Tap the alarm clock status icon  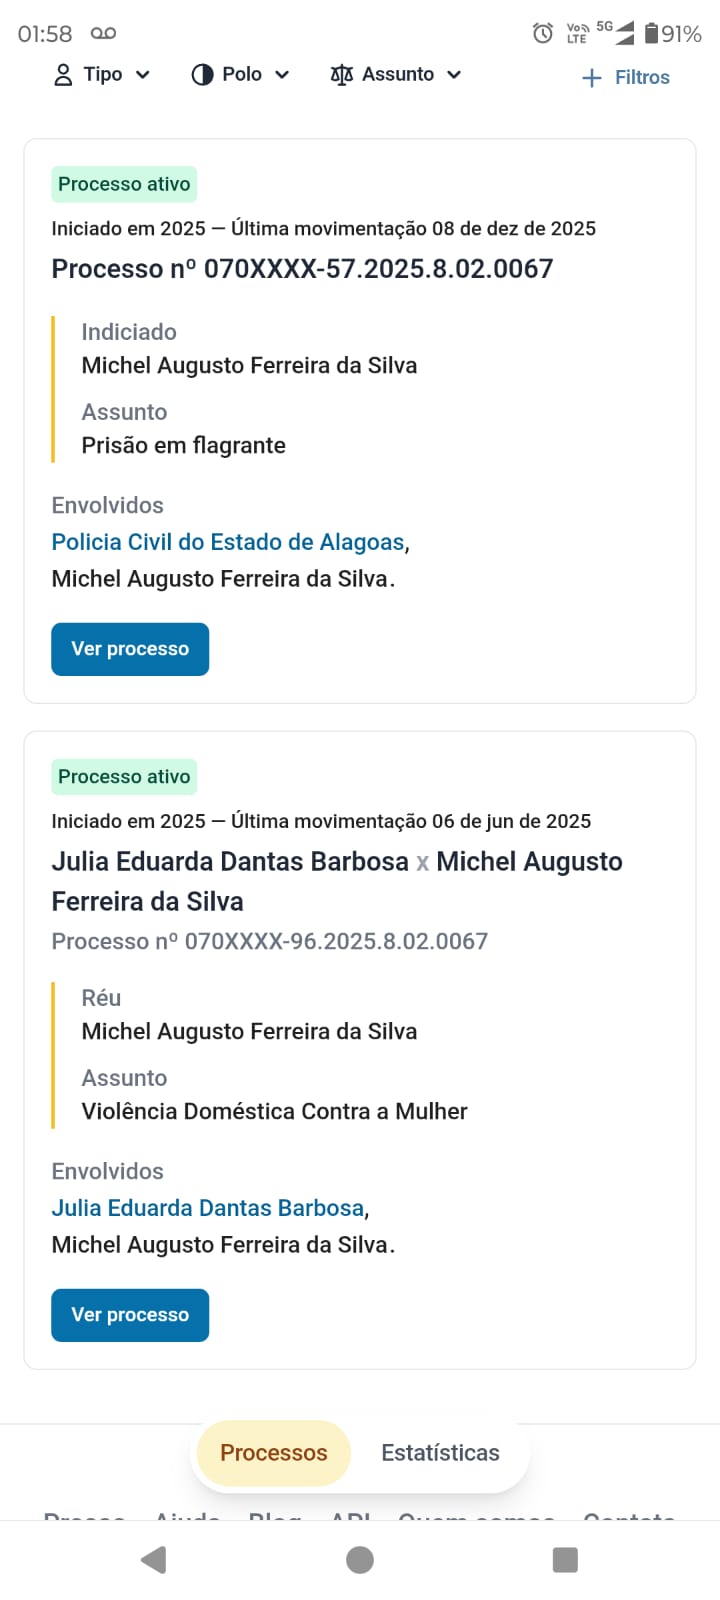pos(543,34)
